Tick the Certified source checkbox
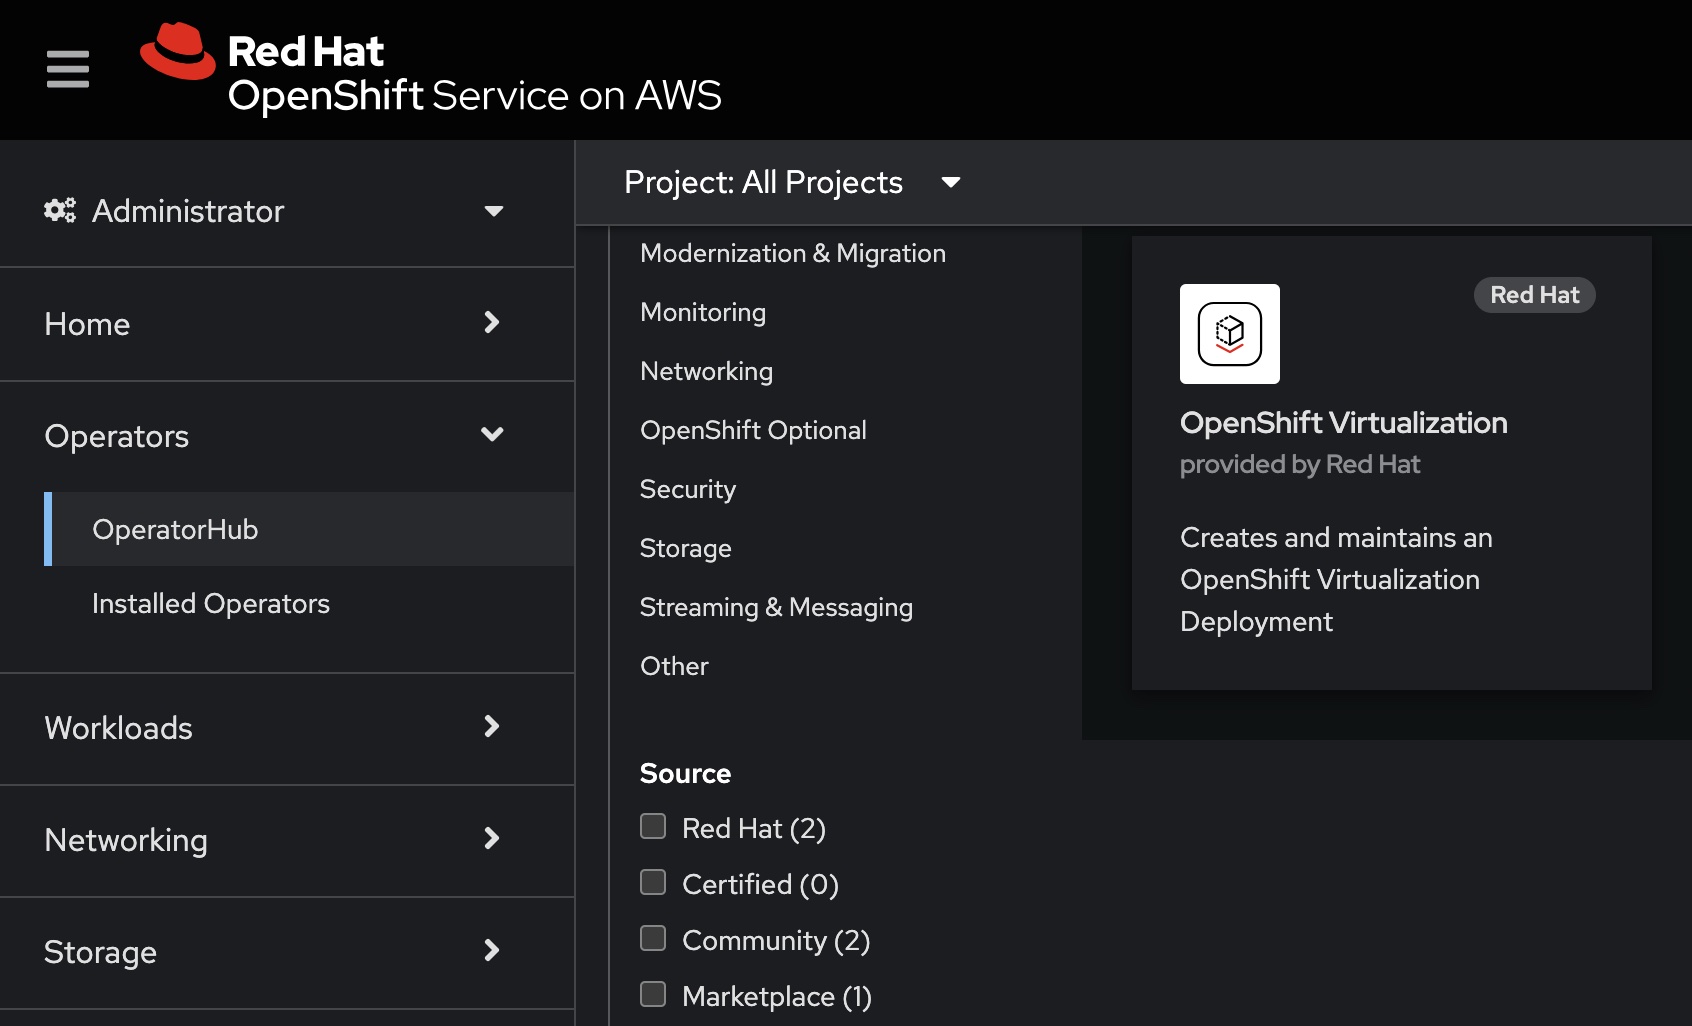1692x1026 pixels. tap(653, 882)
